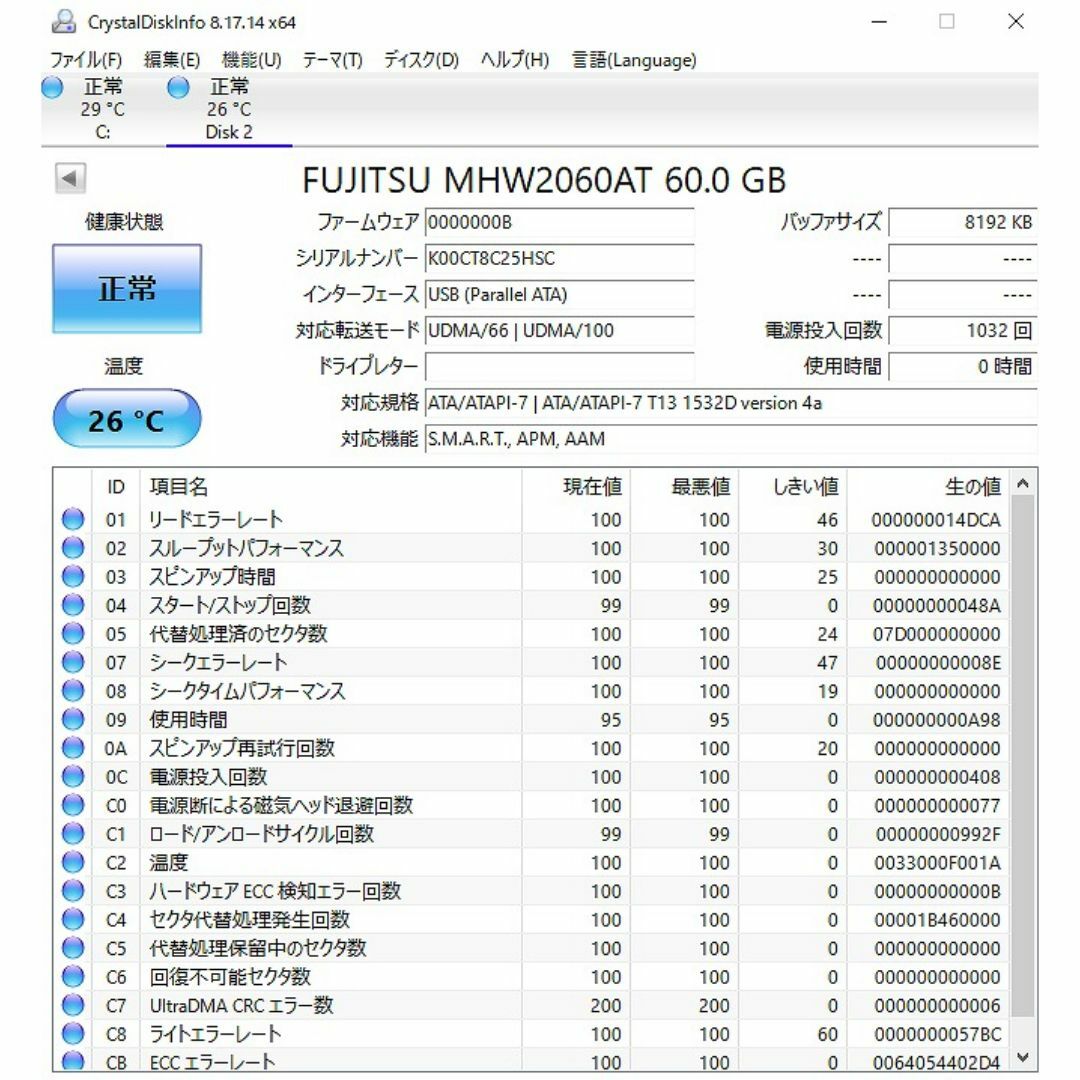1080x1080 pixels.
Task: Click status icon of row C0 電源断による磁気ヘッド退避回数
Action: point(73,804)
